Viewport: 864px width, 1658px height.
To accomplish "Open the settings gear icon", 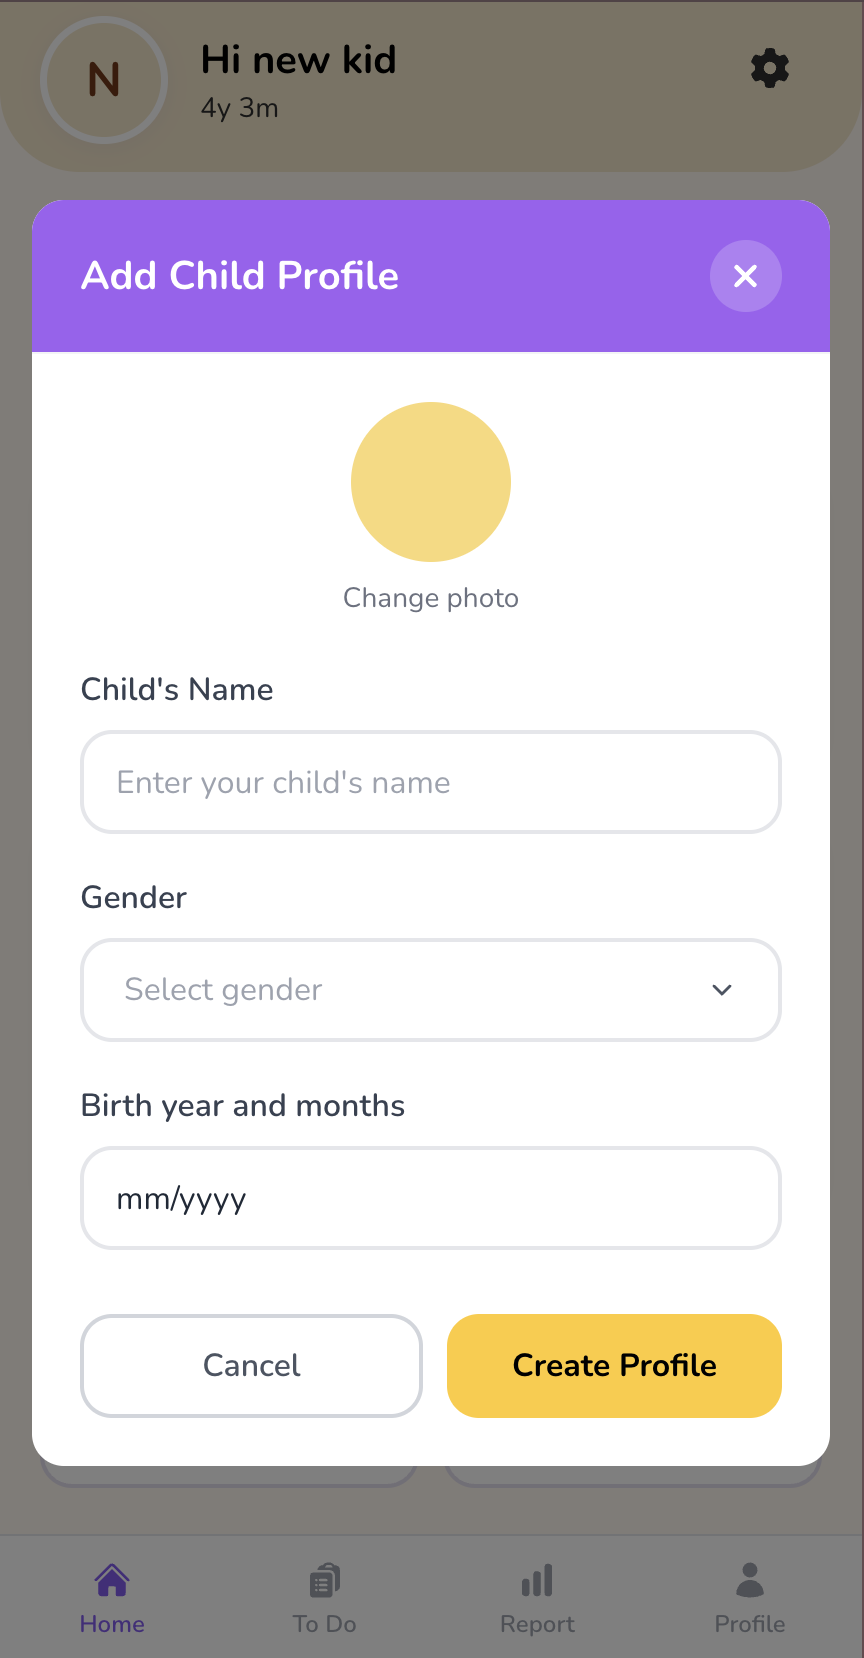I will (x=769, y=68).
